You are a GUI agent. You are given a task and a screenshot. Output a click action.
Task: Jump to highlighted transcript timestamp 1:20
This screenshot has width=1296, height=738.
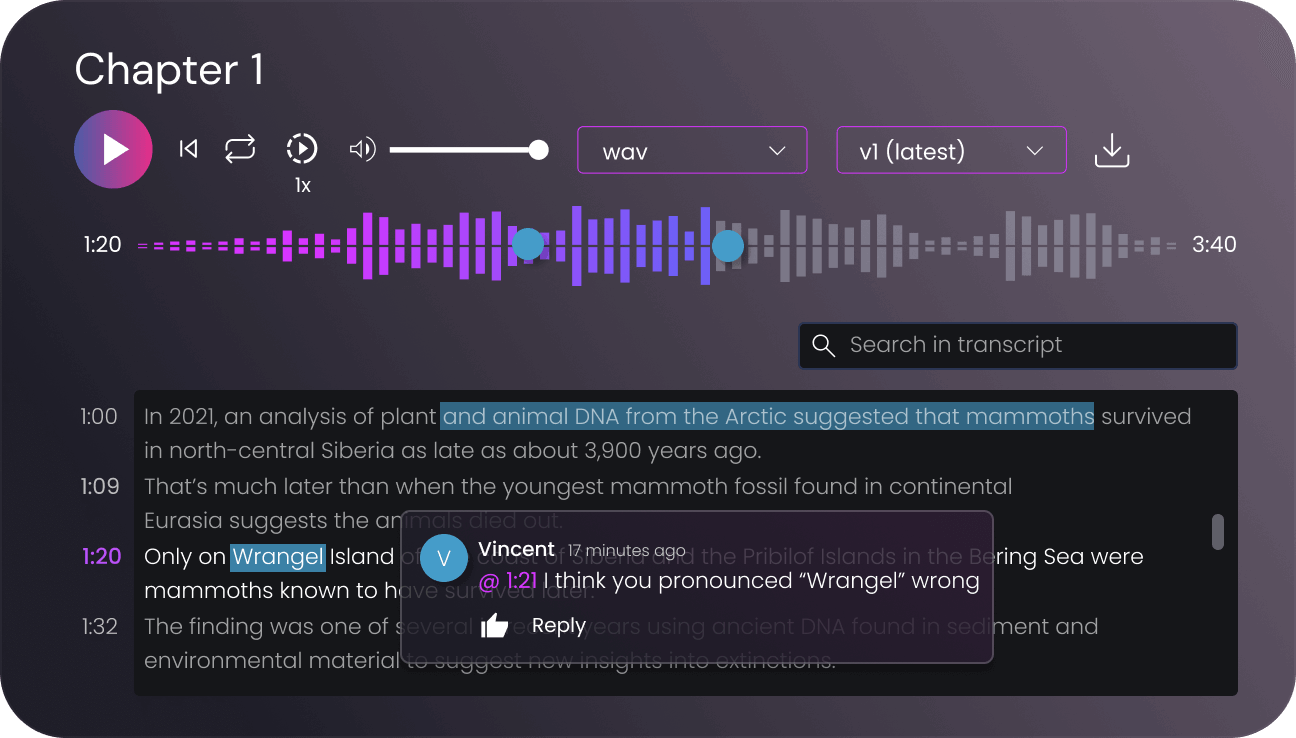101,556
